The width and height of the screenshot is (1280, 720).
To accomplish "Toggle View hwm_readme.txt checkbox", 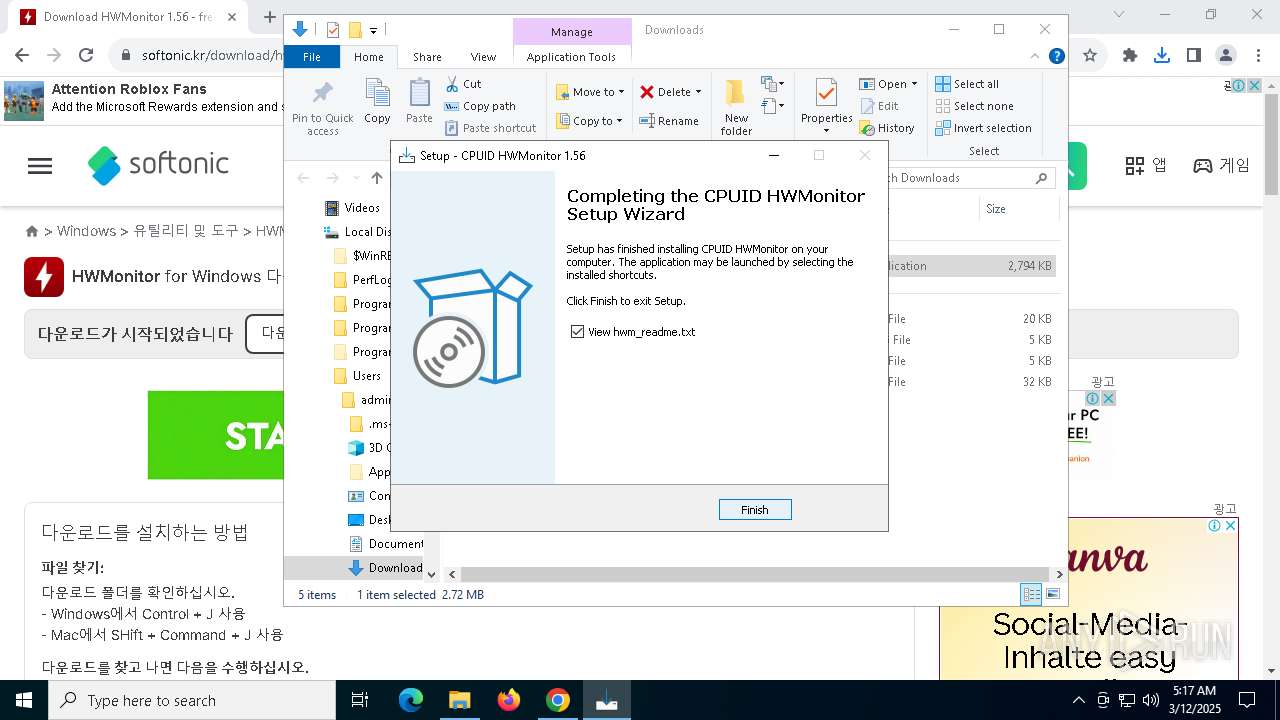I will coord(577,332).
